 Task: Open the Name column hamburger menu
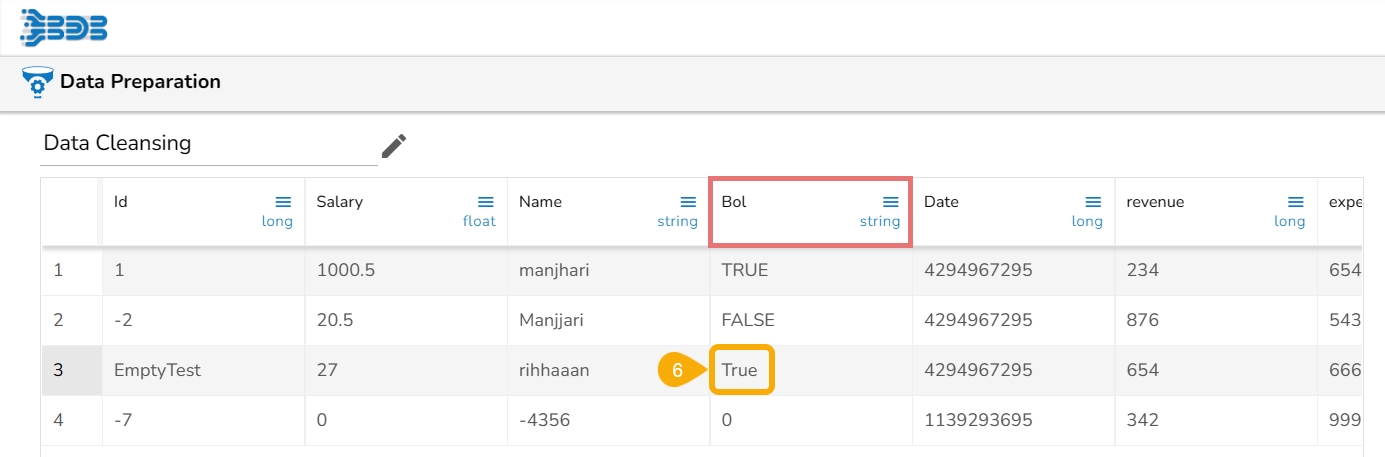[x=688, y=202]
